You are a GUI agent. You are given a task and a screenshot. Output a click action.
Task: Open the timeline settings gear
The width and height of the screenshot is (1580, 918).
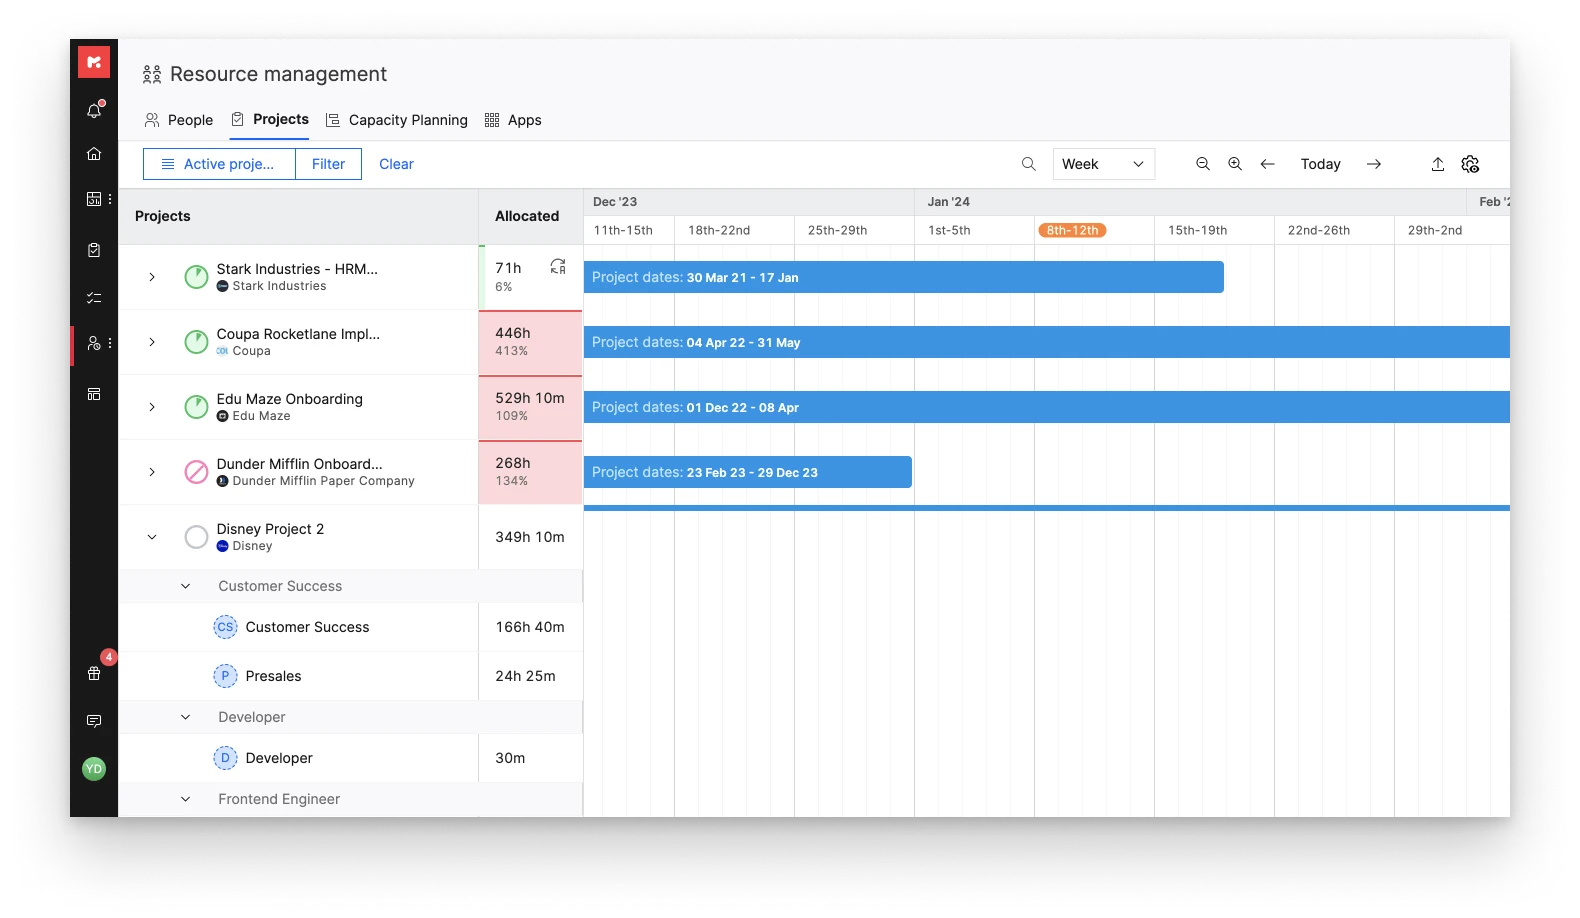tap(1470, 164)
